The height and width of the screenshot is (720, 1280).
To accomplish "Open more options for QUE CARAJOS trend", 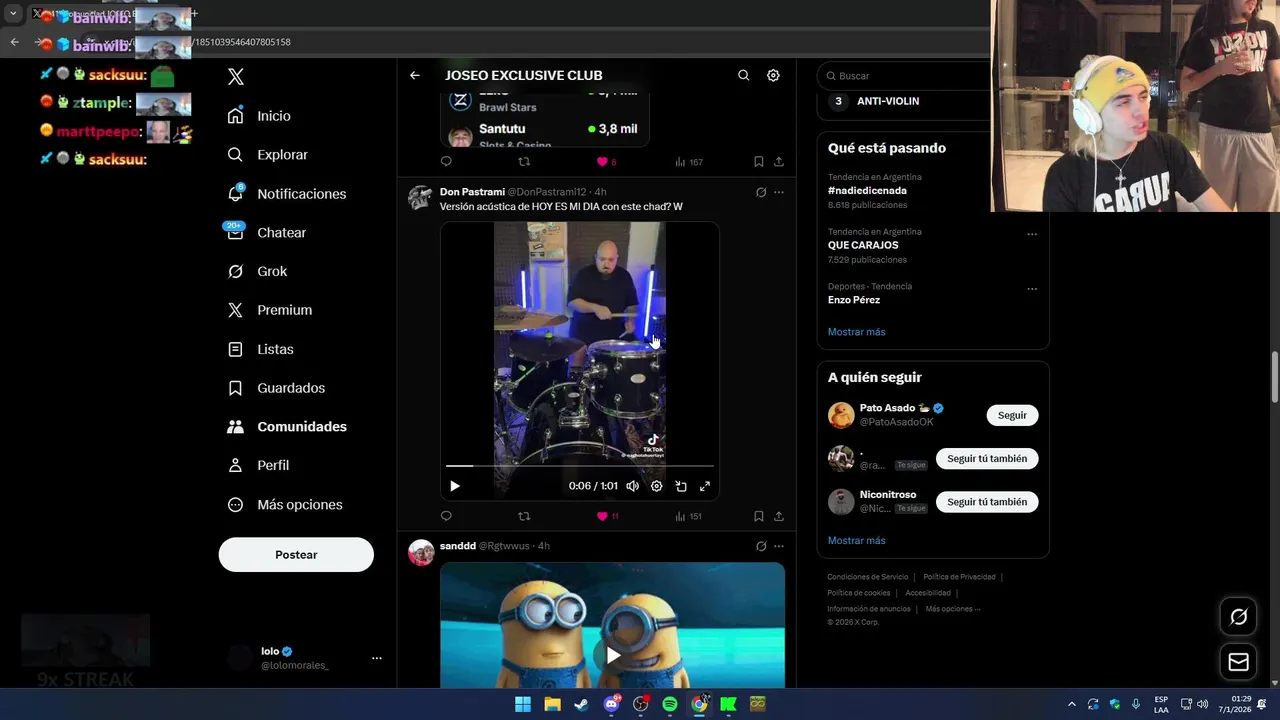I will point(1032,235).
